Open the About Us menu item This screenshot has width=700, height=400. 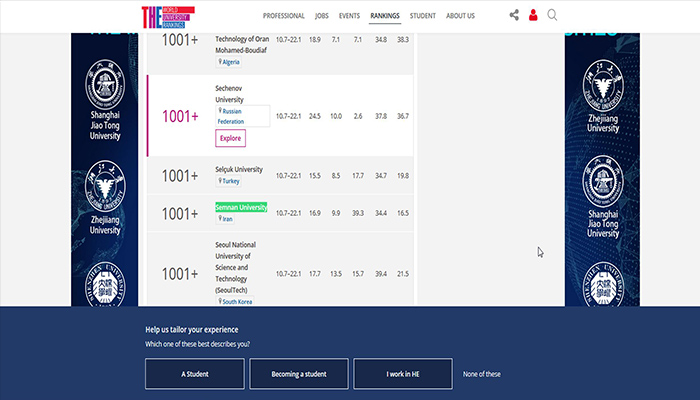[460, 16]
